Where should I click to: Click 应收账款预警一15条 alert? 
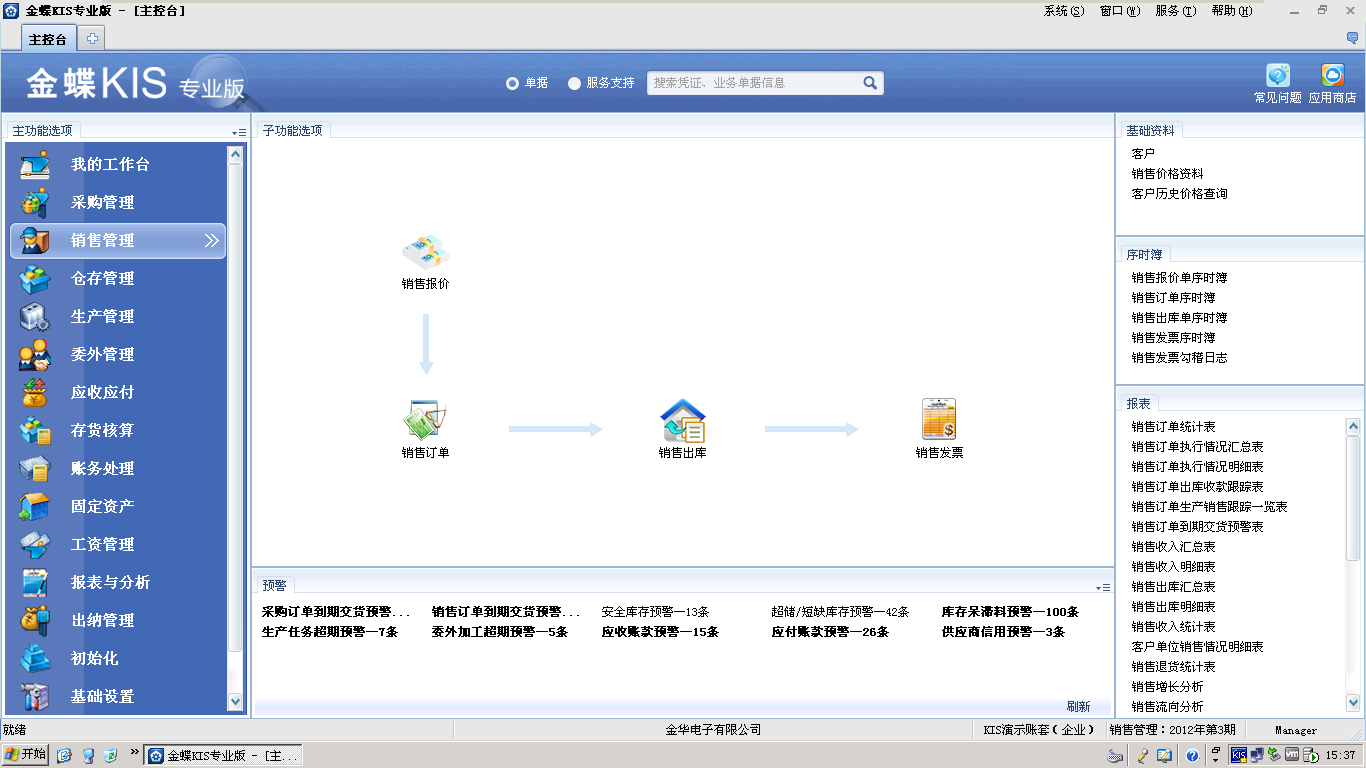(x=660, y=632)
